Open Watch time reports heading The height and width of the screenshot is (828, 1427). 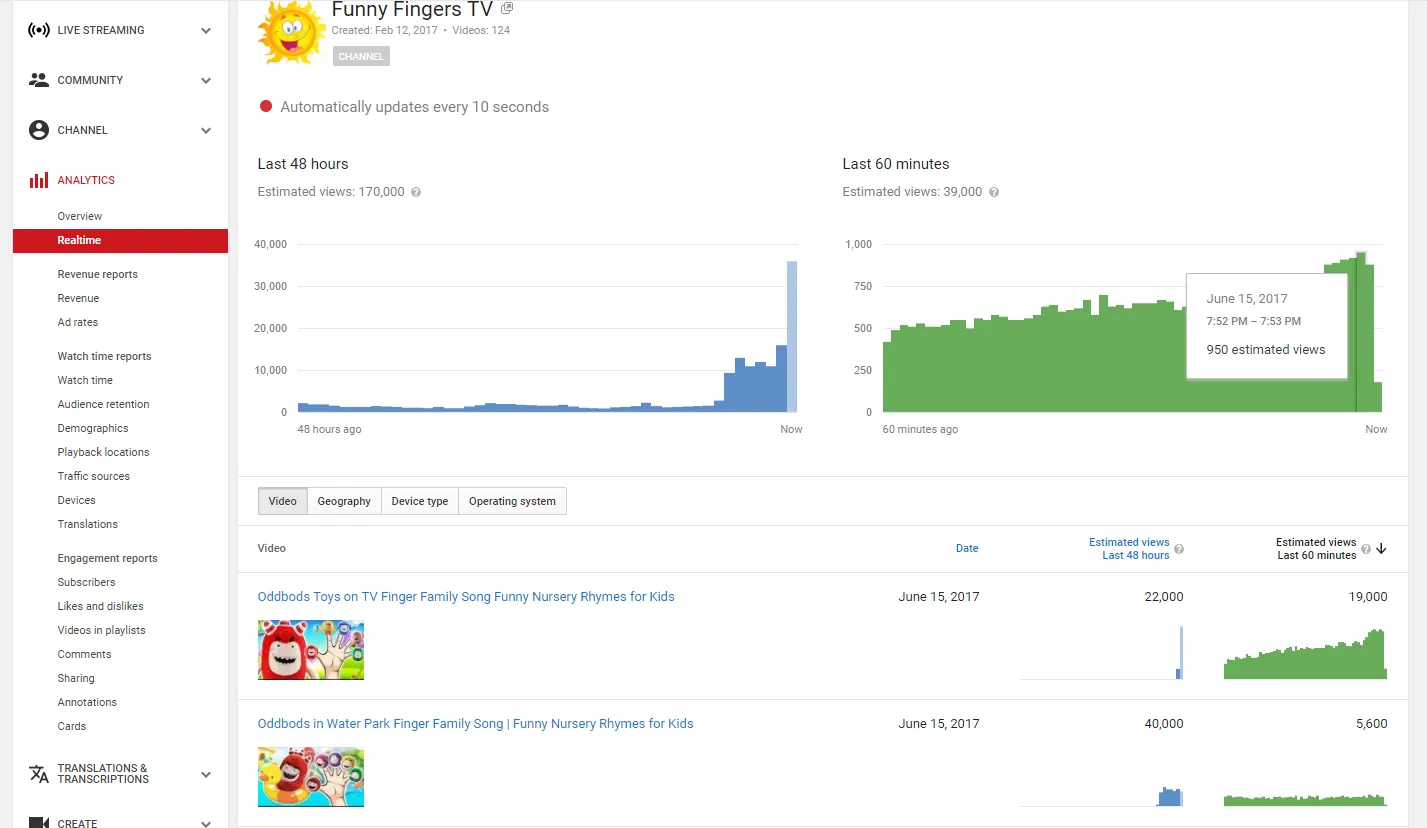click(x=105, y=356)
